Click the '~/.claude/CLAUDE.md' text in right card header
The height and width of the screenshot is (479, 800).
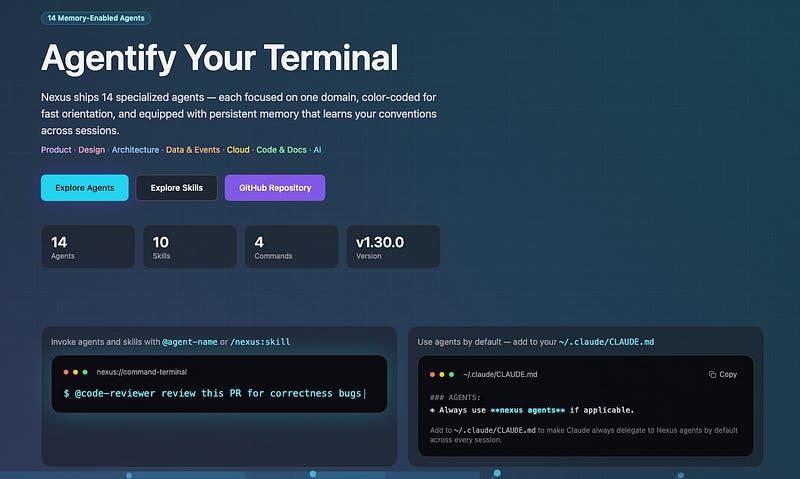coord(606,342)
